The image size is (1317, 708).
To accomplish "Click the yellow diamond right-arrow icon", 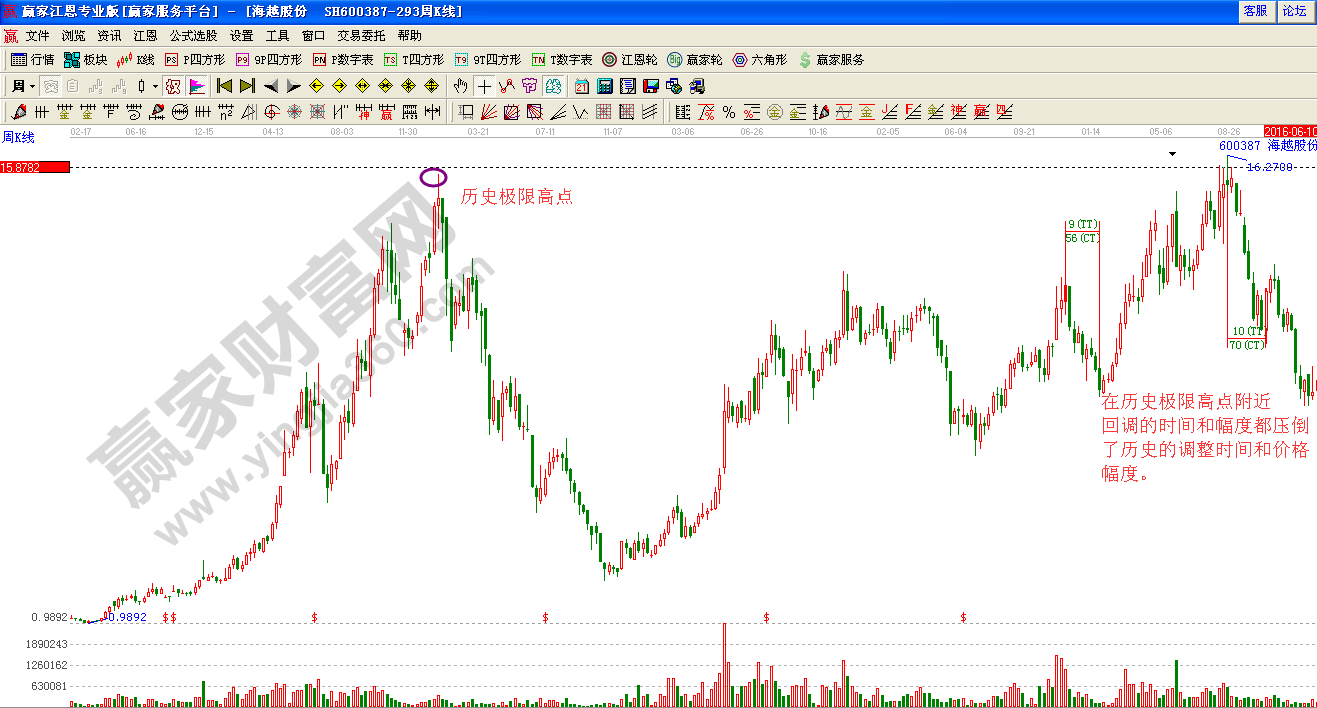I will pyautogui.click(x=339, y=86).
